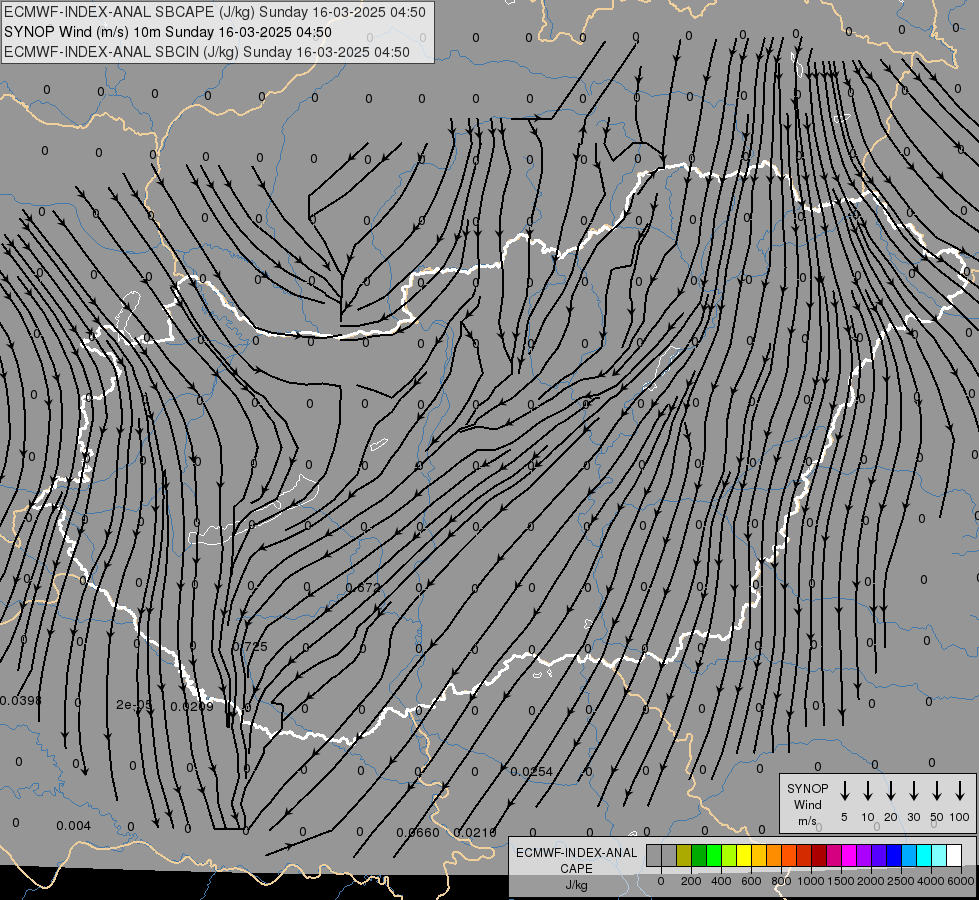Click the wind legend arrow labeled 20
979x900 pixels.
point(891,791)
